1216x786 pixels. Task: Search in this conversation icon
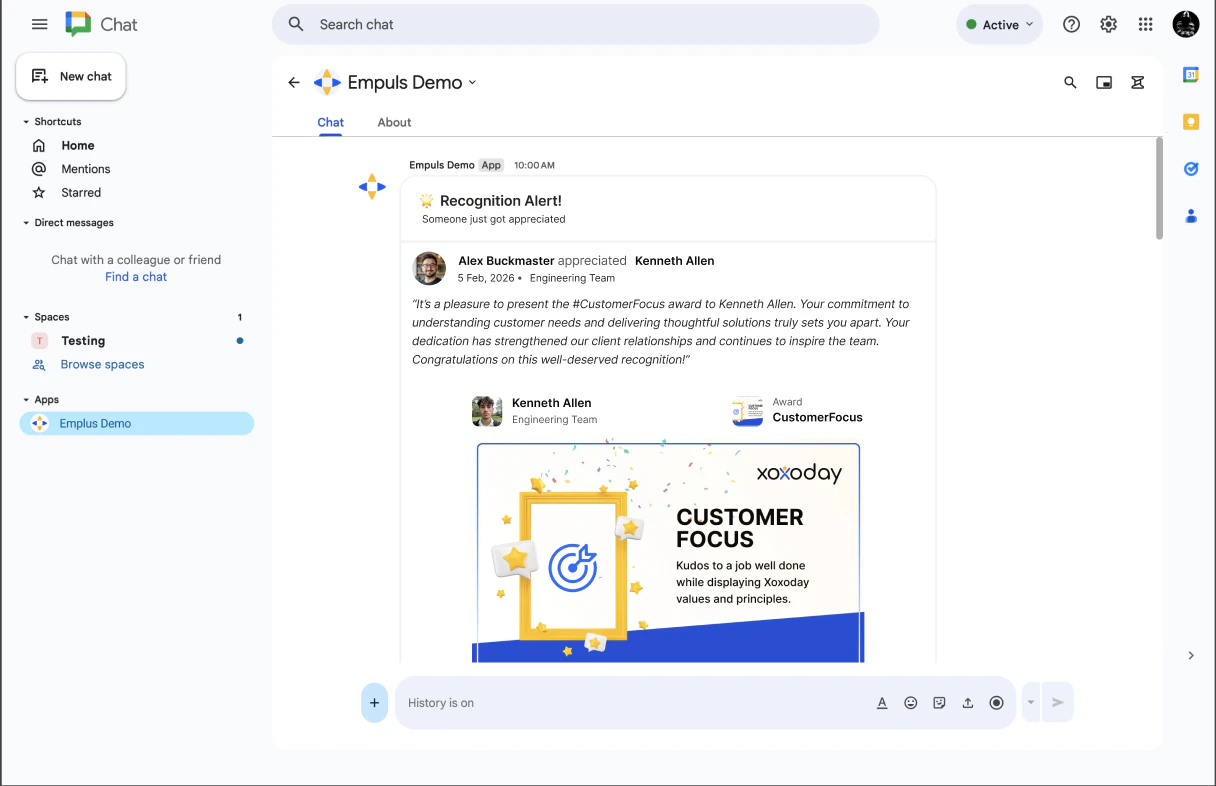[x=1070, y=82]
